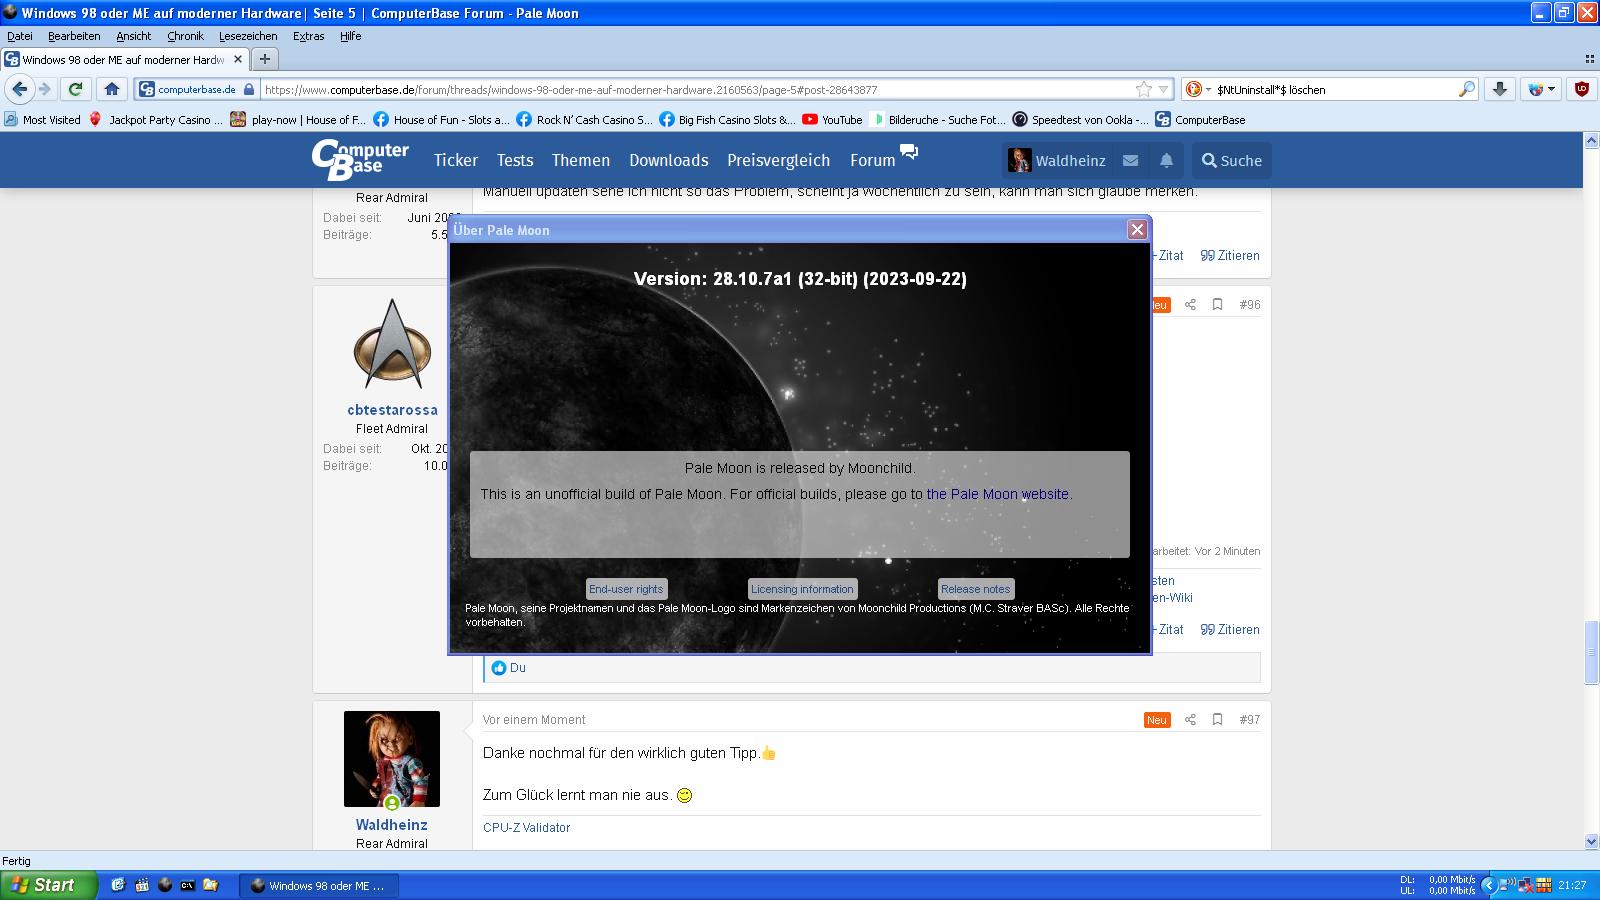Open the Release notes button
The height and width of the screenshot is (900, 1600).
975,589
